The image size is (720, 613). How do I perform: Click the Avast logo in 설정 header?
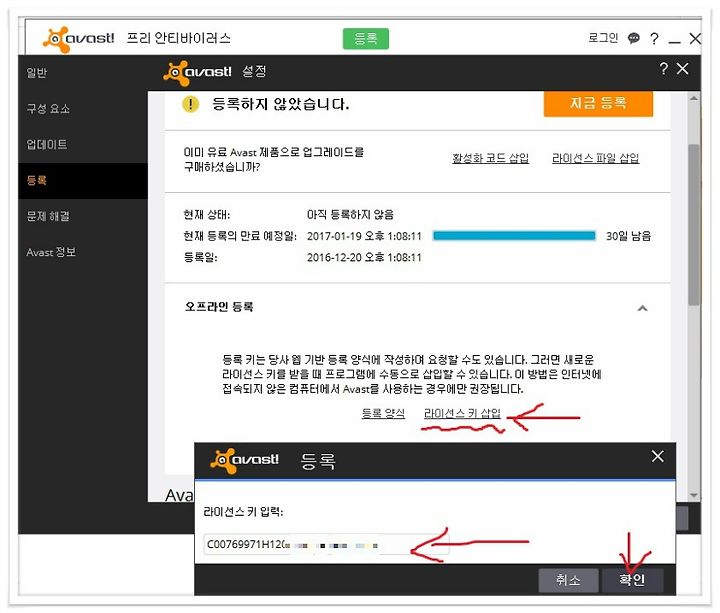tap(197, 73)
